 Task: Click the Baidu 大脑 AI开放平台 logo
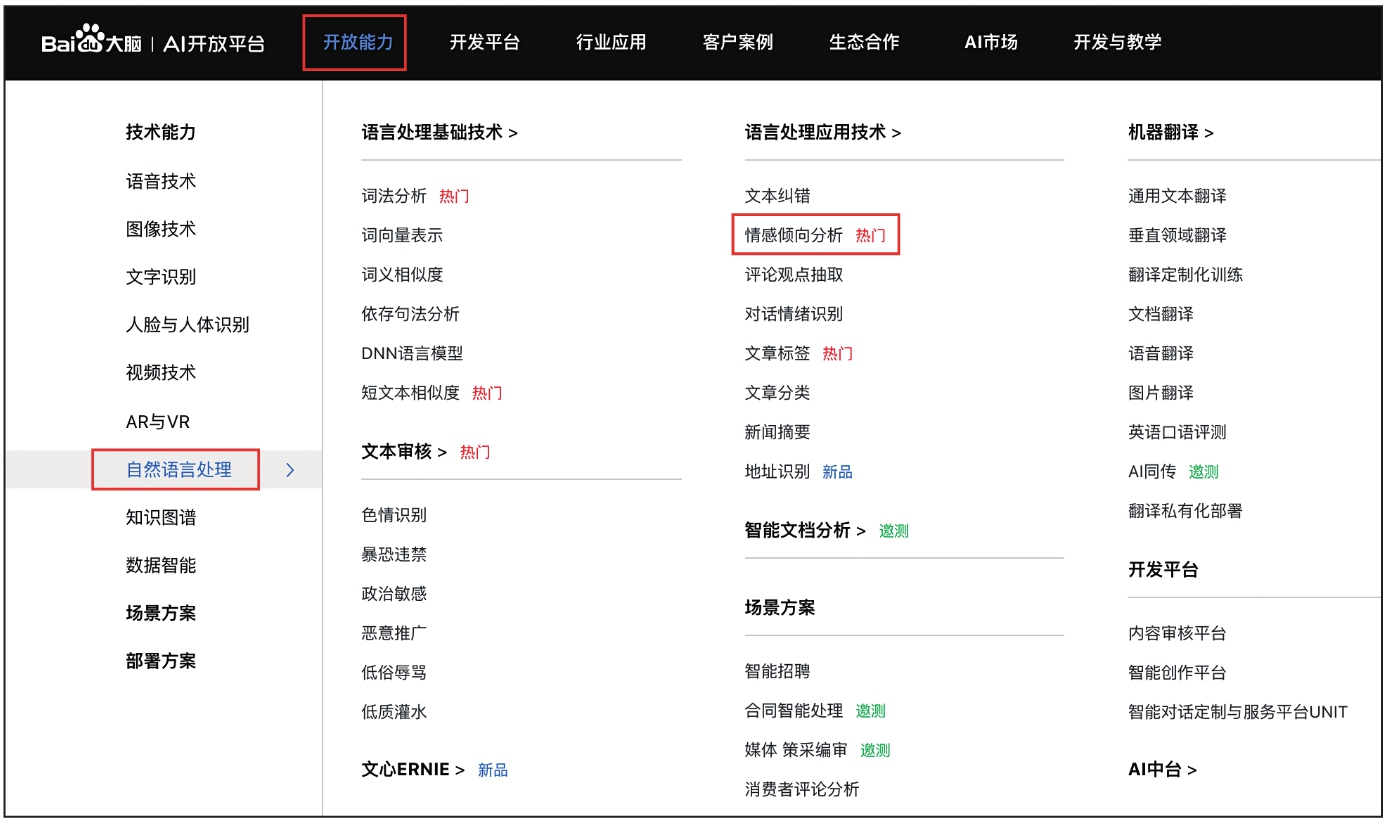[153, 42]
